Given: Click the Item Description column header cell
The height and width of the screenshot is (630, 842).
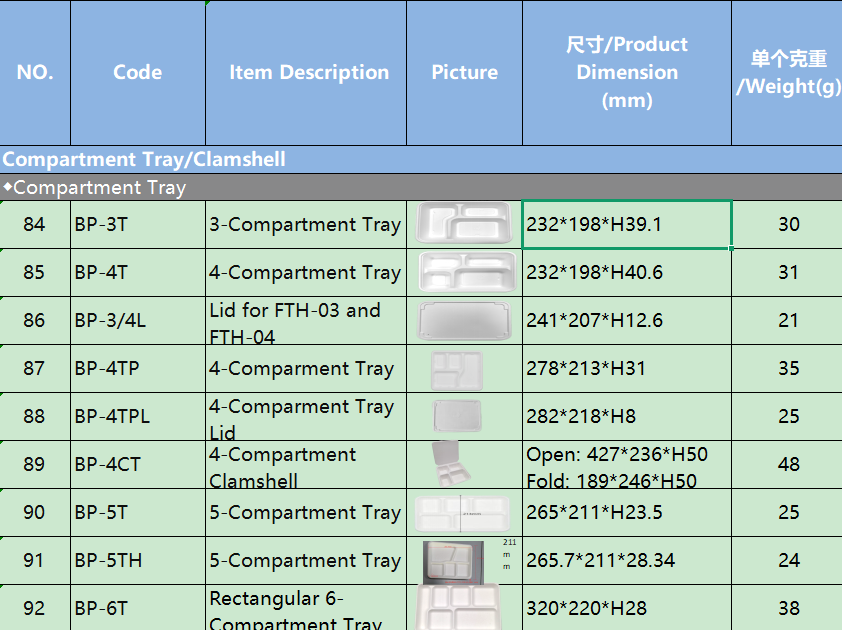Looking at the screenshot, I should tap(308, 73).
